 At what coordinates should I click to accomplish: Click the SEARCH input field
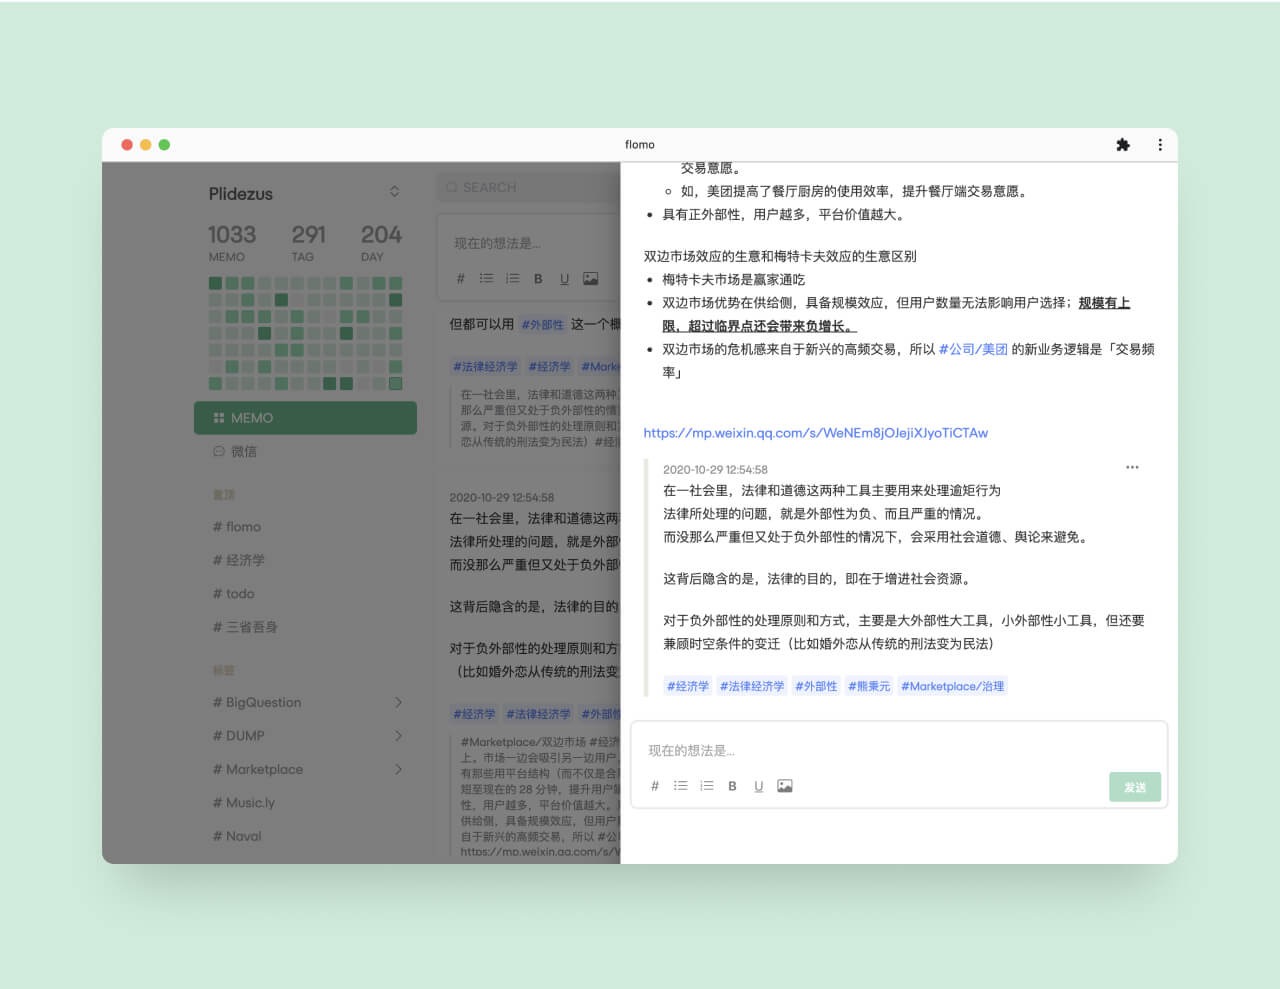(x=529, y=187)
